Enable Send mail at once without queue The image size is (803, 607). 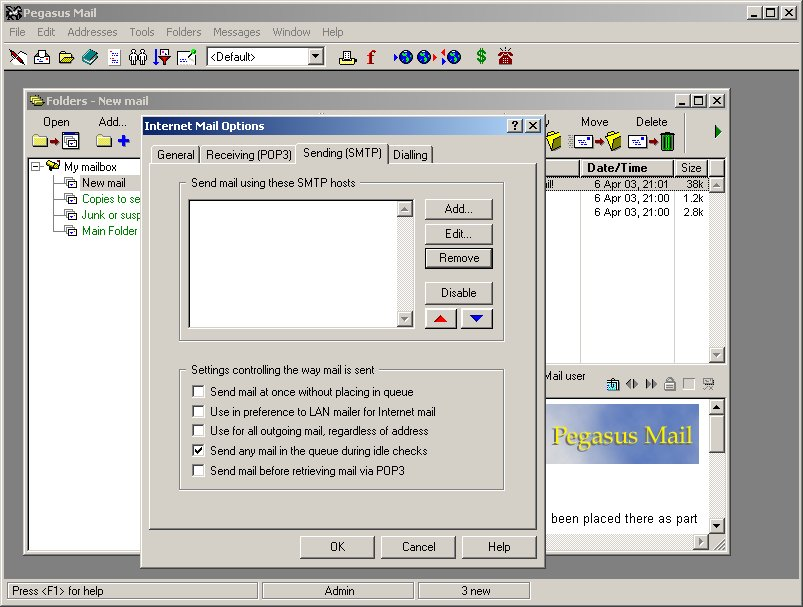coord(198,392)
